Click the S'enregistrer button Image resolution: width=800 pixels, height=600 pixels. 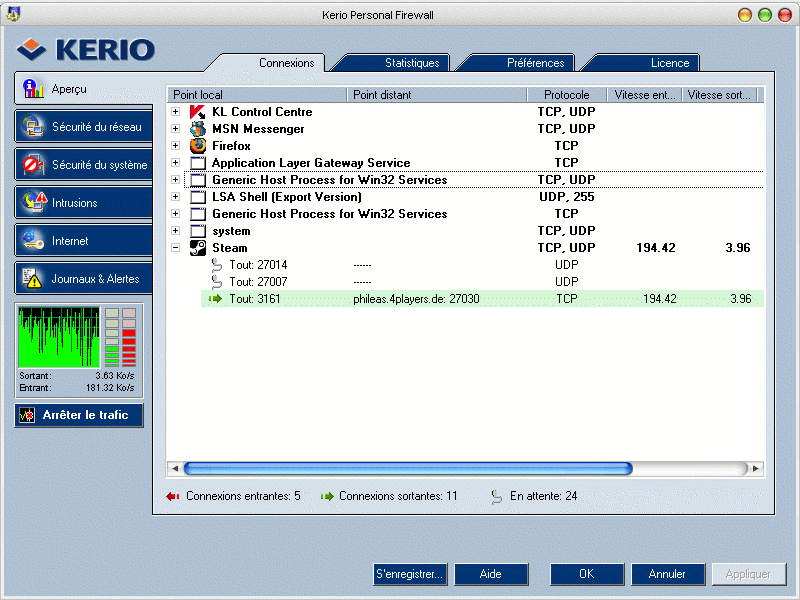point(409,574)
